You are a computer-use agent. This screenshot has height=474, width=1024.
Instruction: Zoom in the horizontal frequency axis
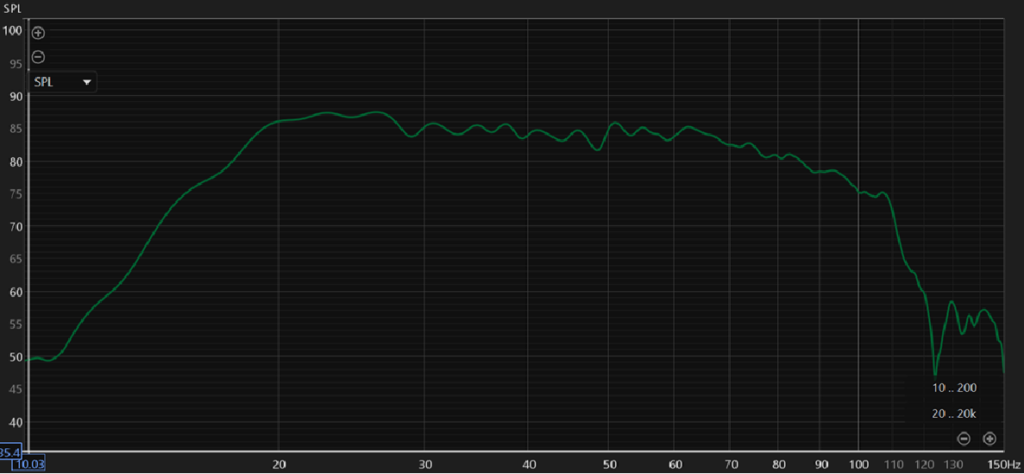tap(989, 438)
